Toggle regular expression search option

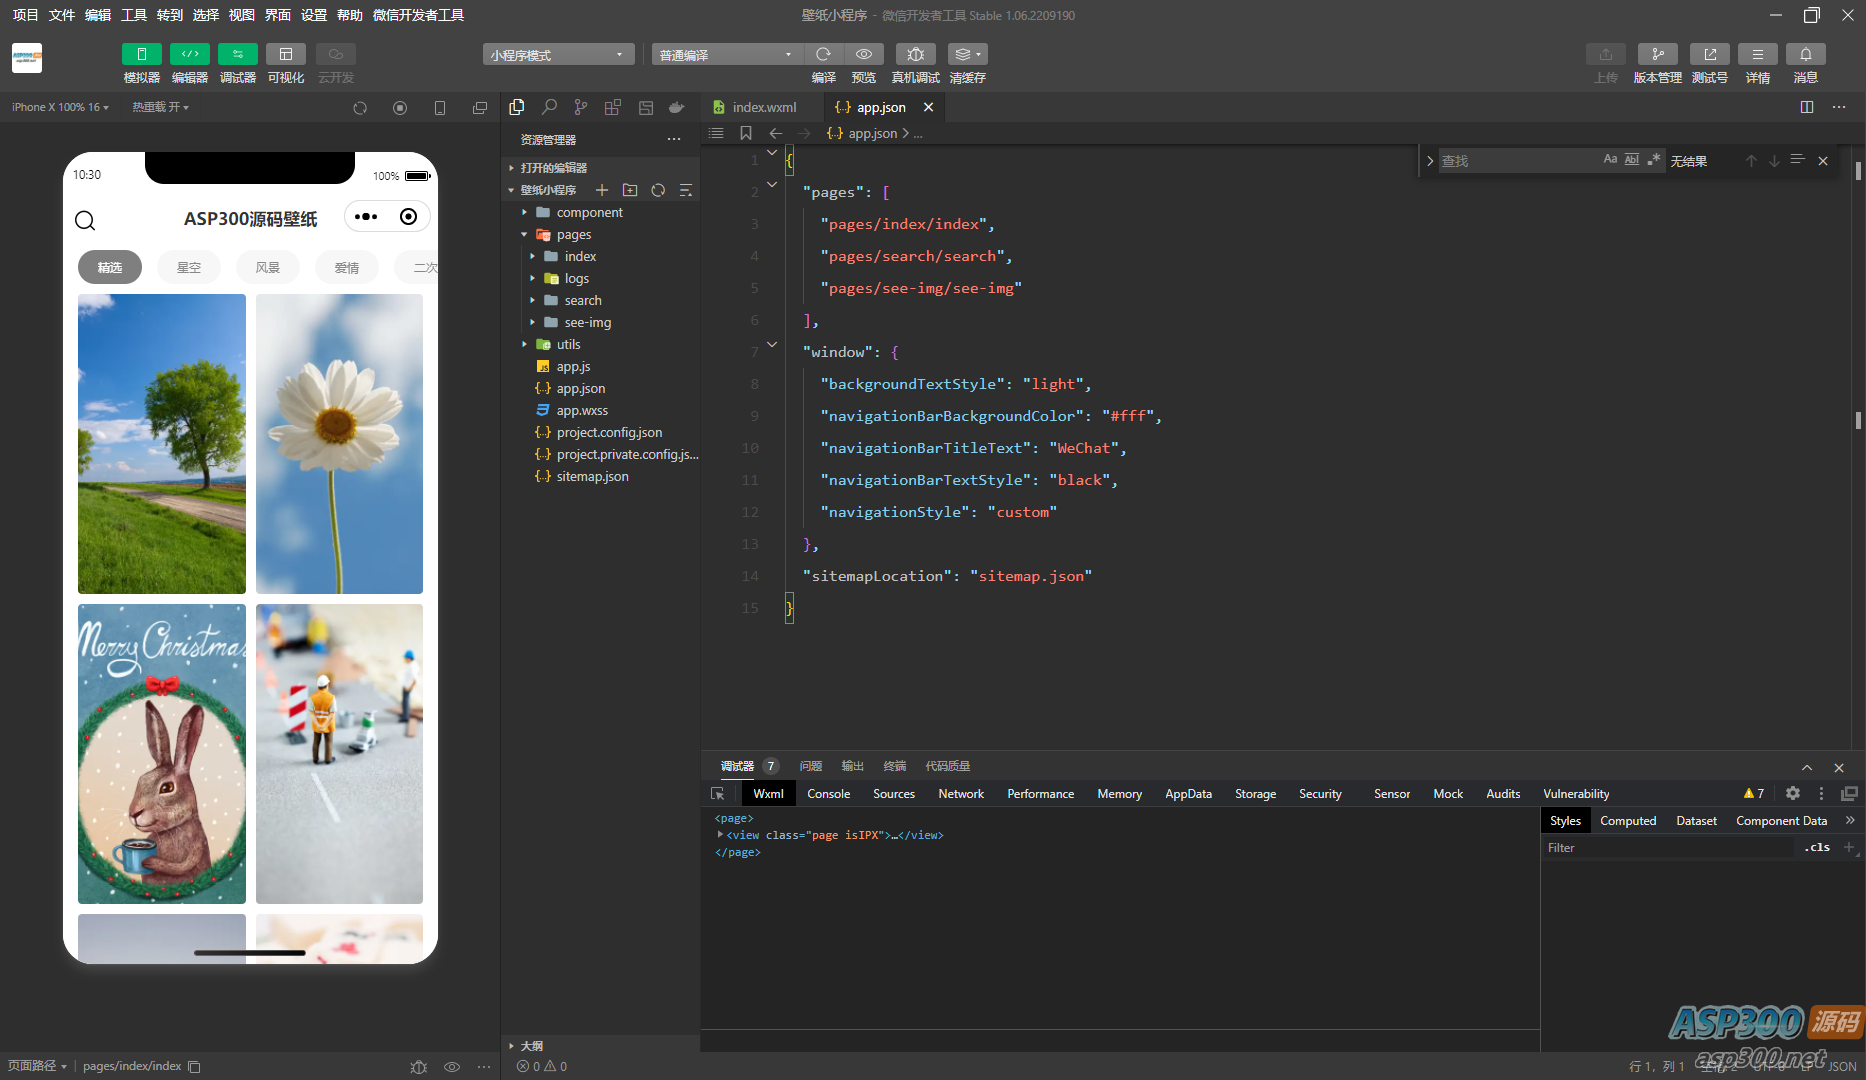[x=1654, y=160]
